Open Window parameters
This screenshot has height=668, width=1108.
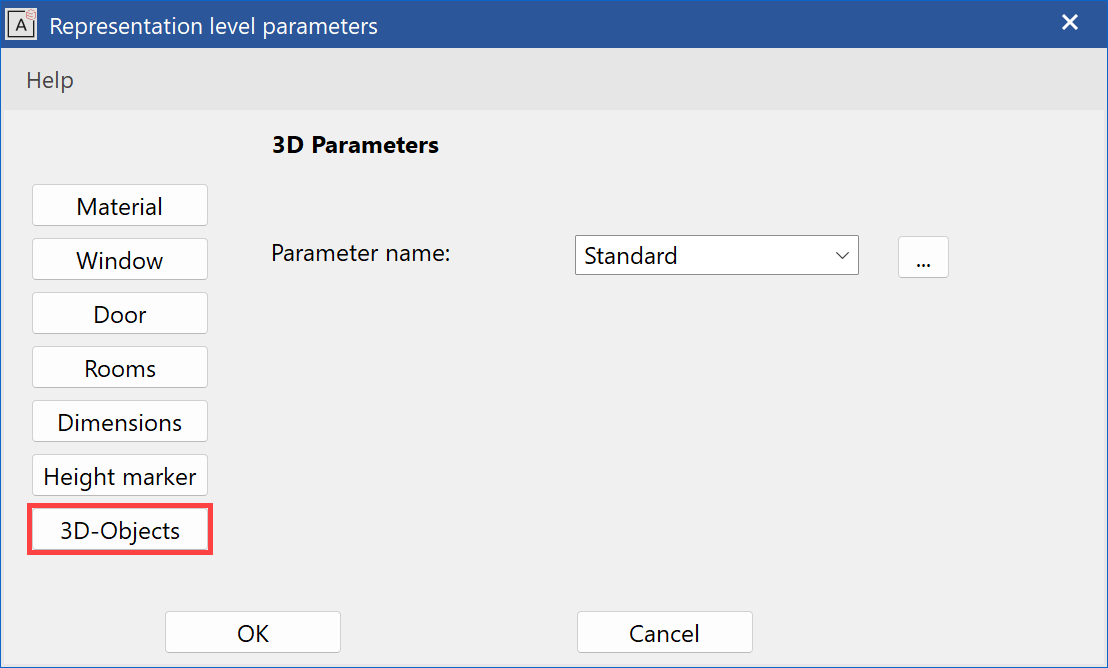pyautogui.click(x=119, y=259)
